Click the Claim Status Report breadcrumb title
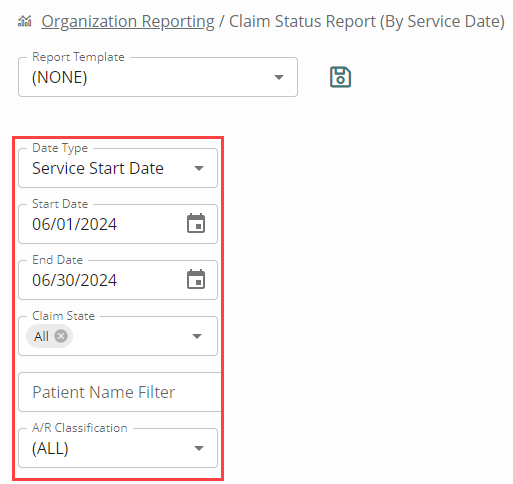 coord(367,22)
